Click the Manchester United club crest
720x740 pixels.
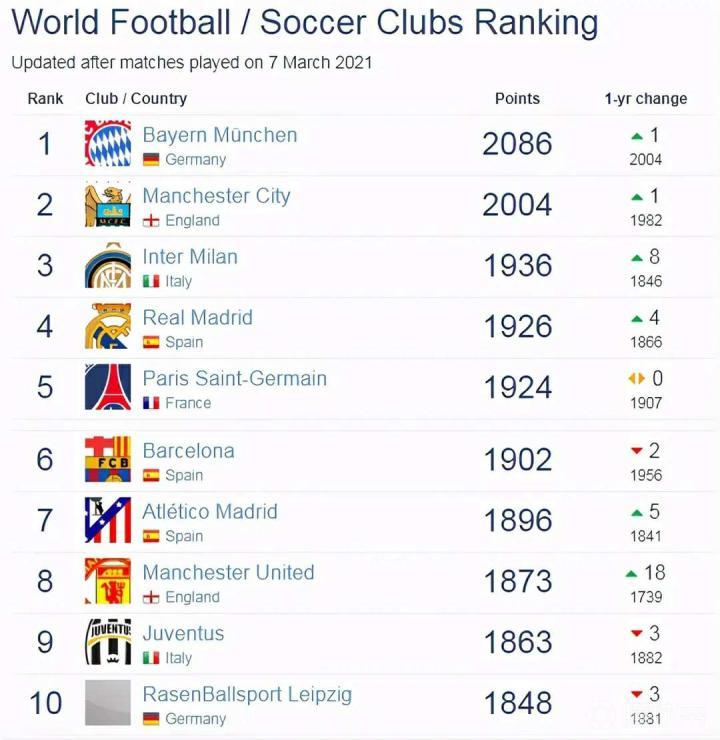point(108,582)
